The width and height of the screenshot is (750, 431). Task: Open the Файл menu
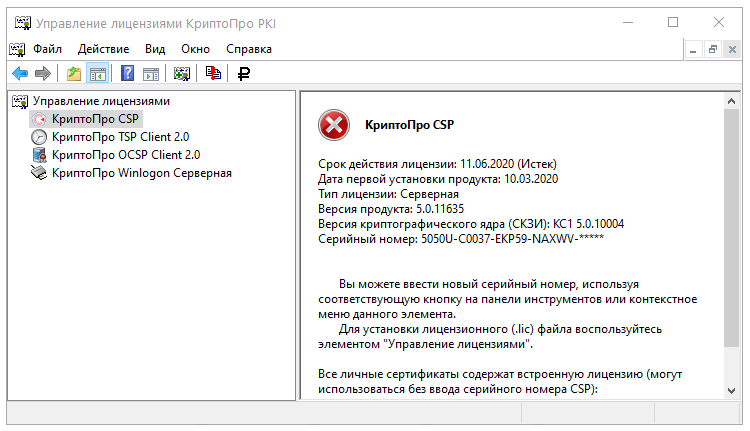(47, 48)
